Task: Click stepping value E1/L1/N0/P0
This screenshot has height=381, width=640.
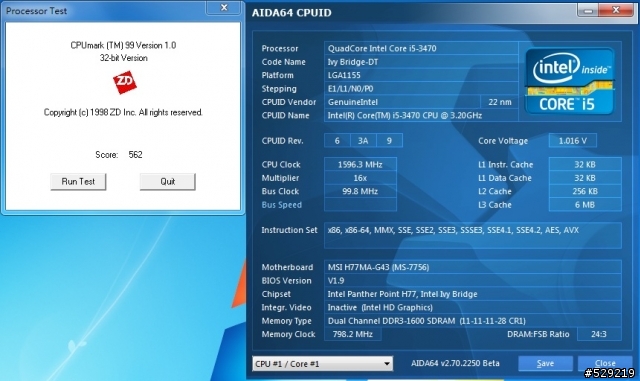Action: click(x=421, y=89)
